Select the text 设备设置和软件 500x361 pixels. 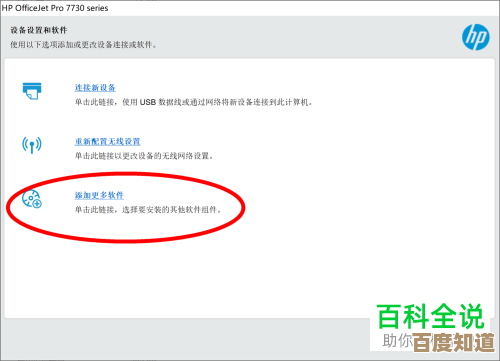point(39,30)
